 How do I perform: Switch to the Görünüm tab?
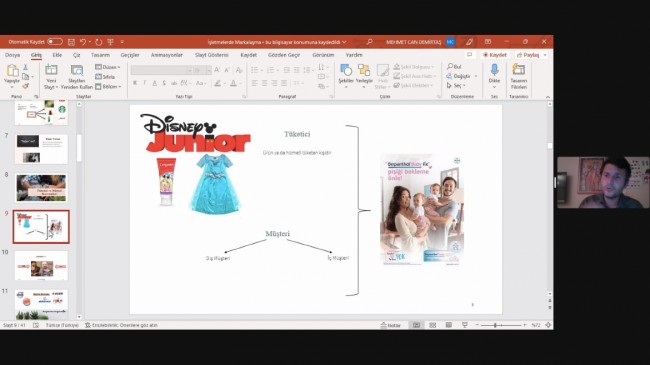[x=323, y=55]
